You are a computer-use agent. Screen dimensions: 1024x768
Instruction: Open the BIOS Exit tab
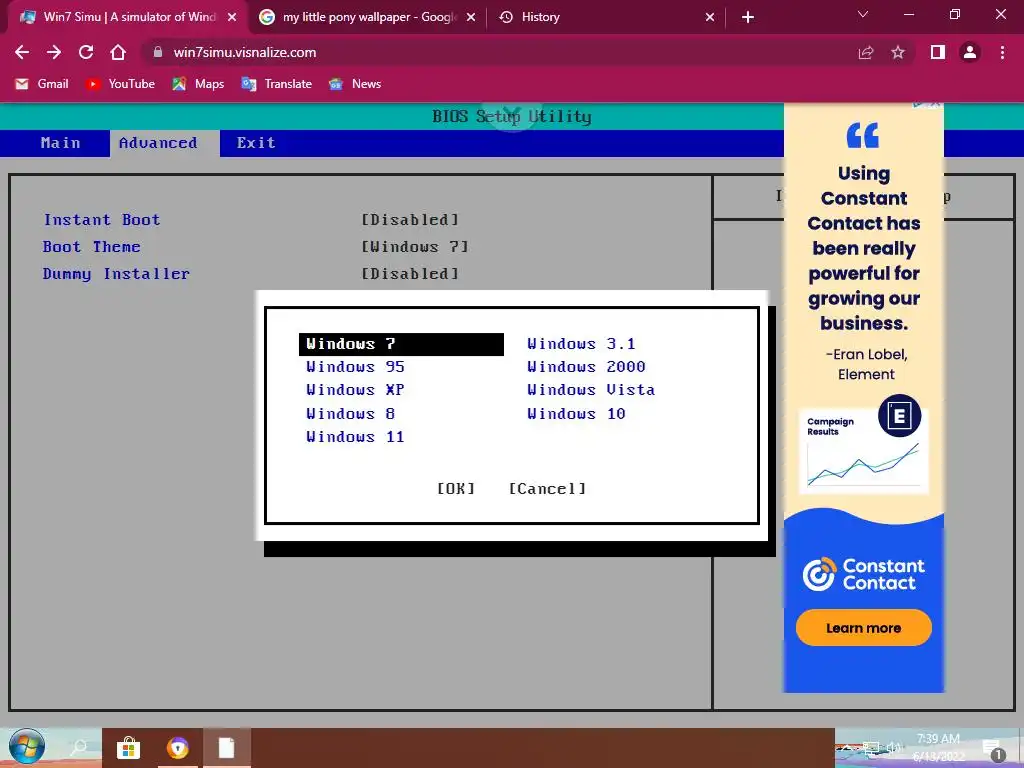[x=255, y=143]
